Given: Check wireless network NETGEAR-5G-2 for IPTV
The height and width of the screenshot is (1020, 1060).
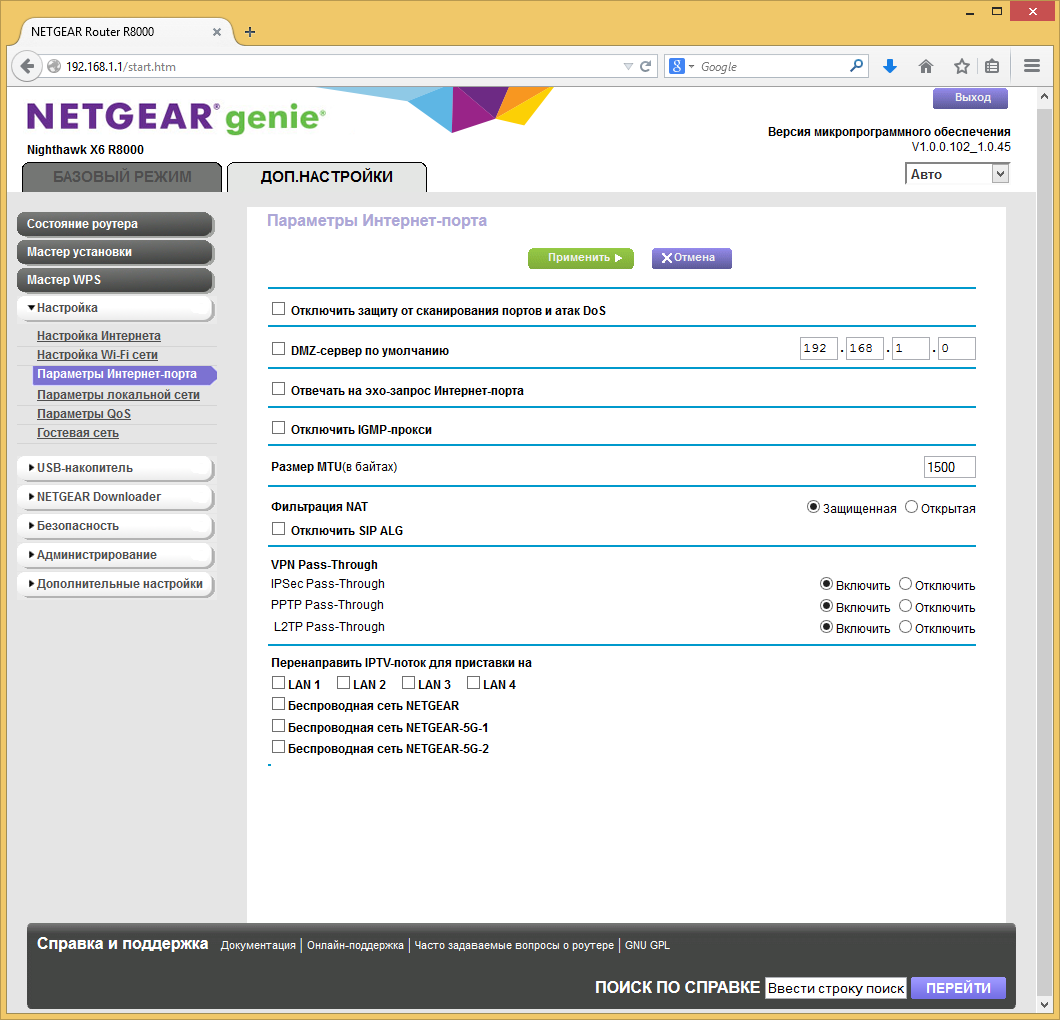Looking at the screenshot, I should click(278, 747).
